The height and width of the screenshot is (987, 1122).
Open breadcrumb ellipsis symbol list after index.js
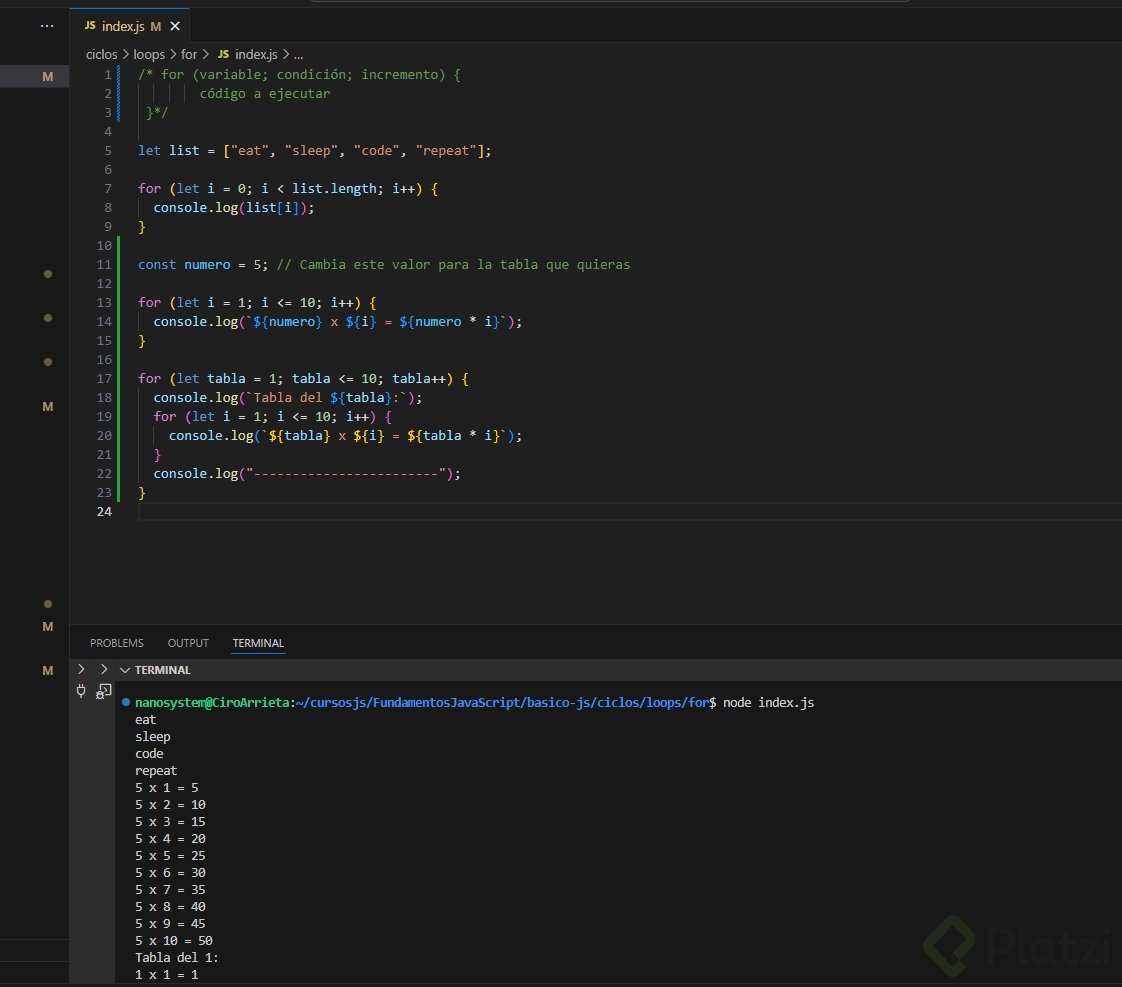coord(297,54)
